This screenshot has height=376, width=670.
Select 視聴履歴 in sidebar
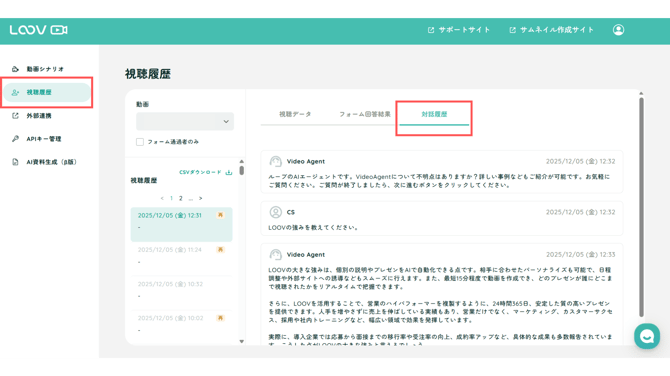point(47,92)
